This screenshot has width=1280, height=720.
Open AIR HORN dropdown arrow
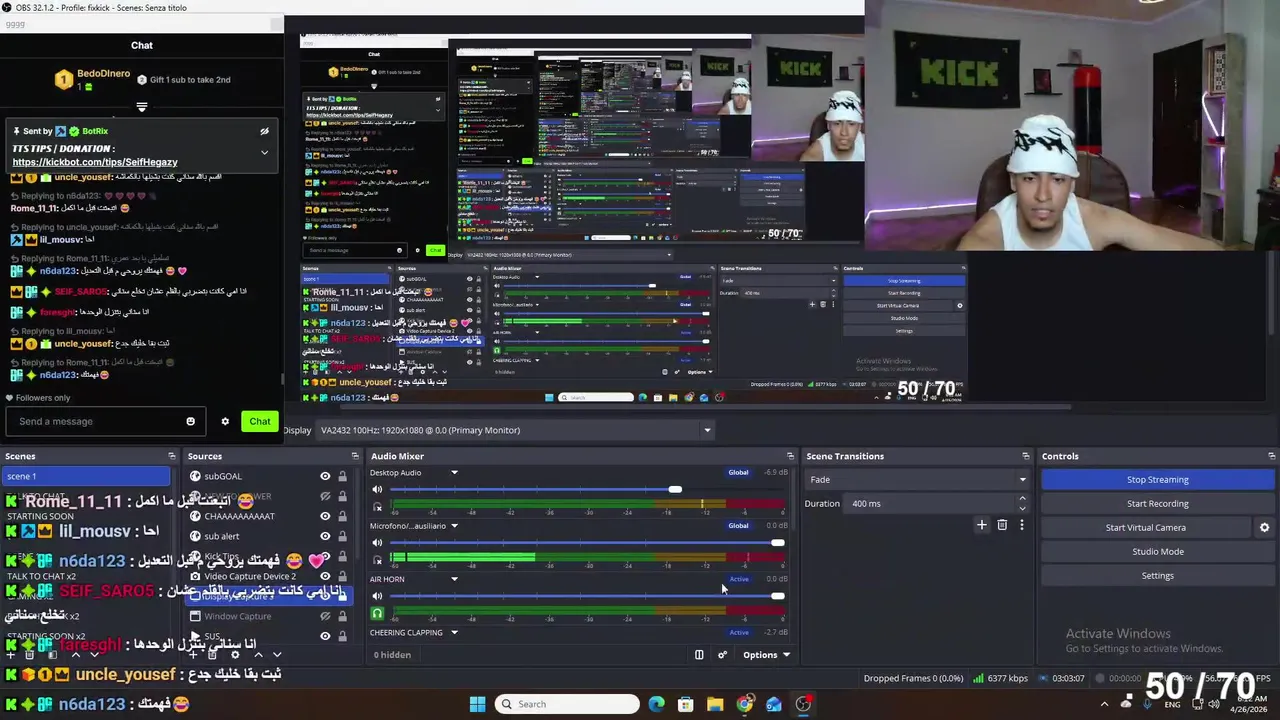[x=454, y=579]
